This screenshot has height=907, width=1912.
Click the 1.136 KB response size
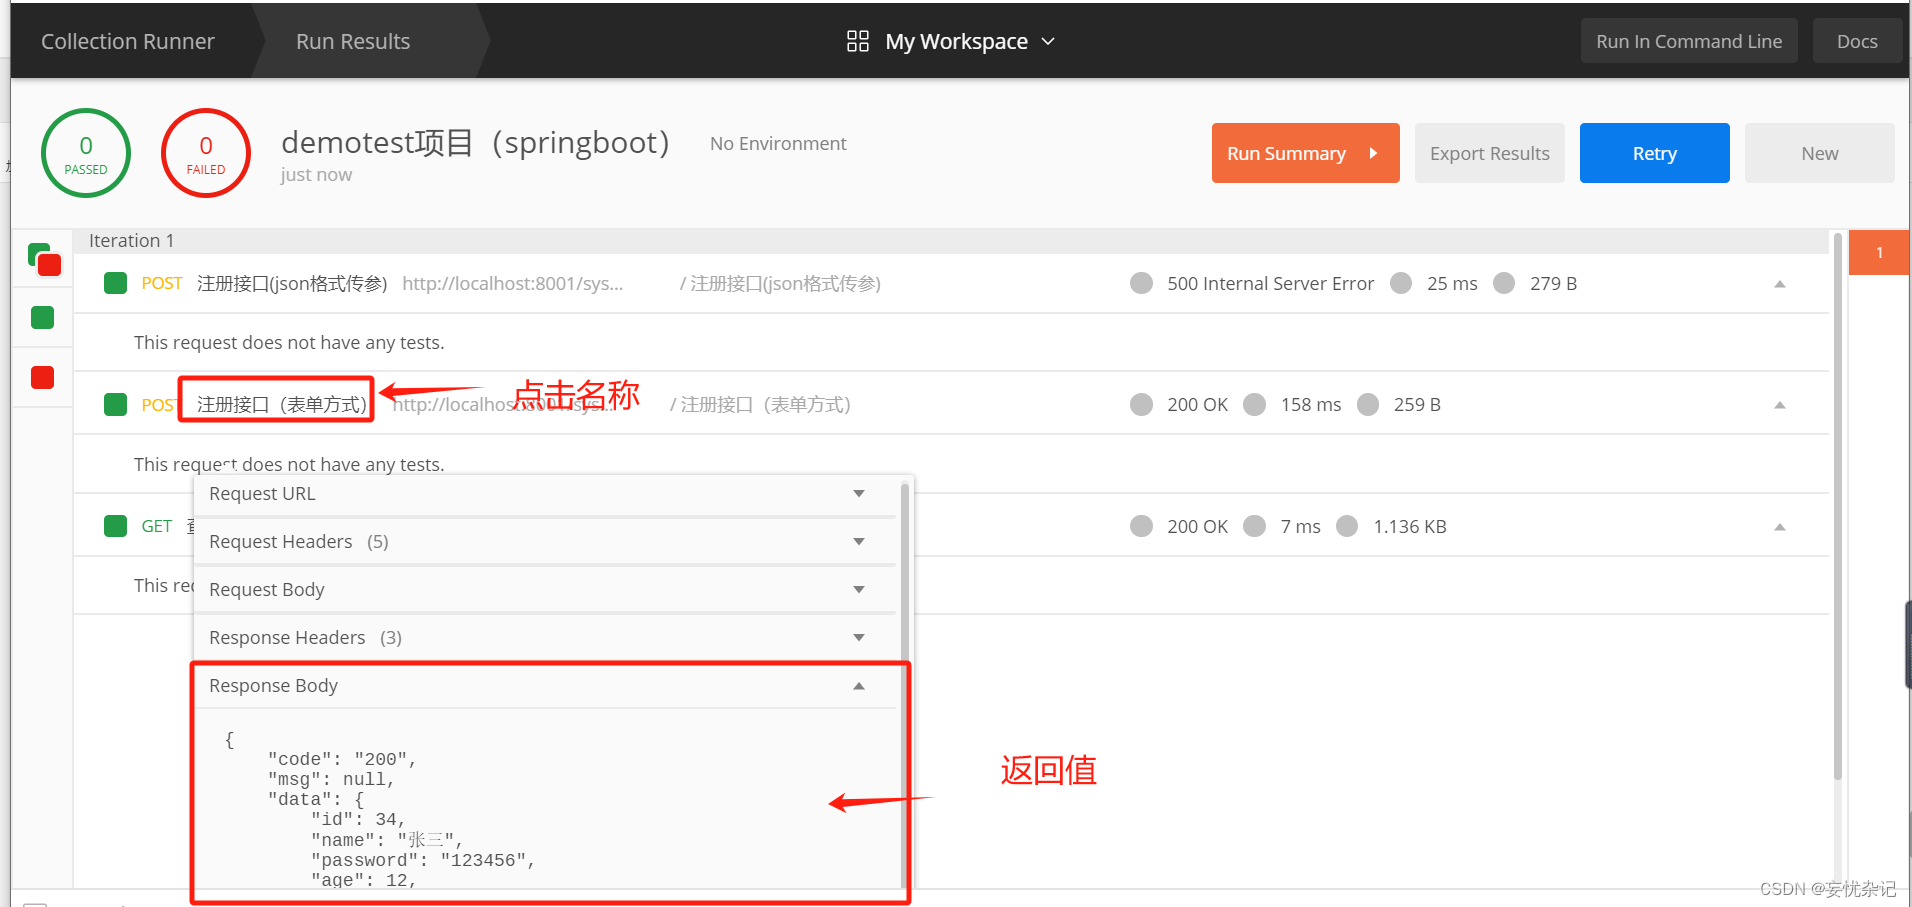(1410, 526)
